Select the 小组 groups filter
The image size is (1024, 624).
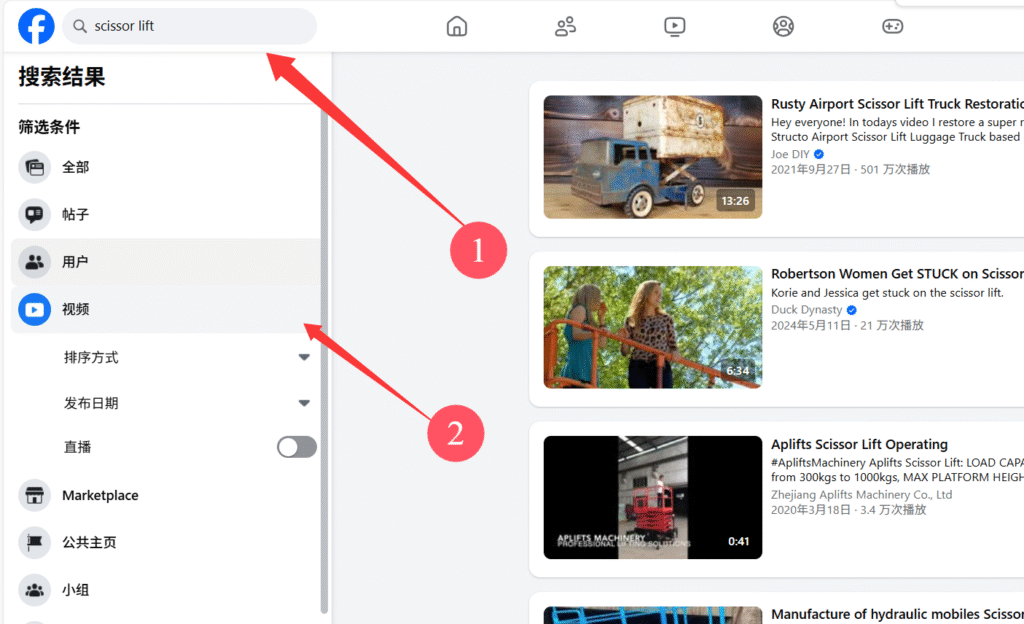(x=75, y=590)
